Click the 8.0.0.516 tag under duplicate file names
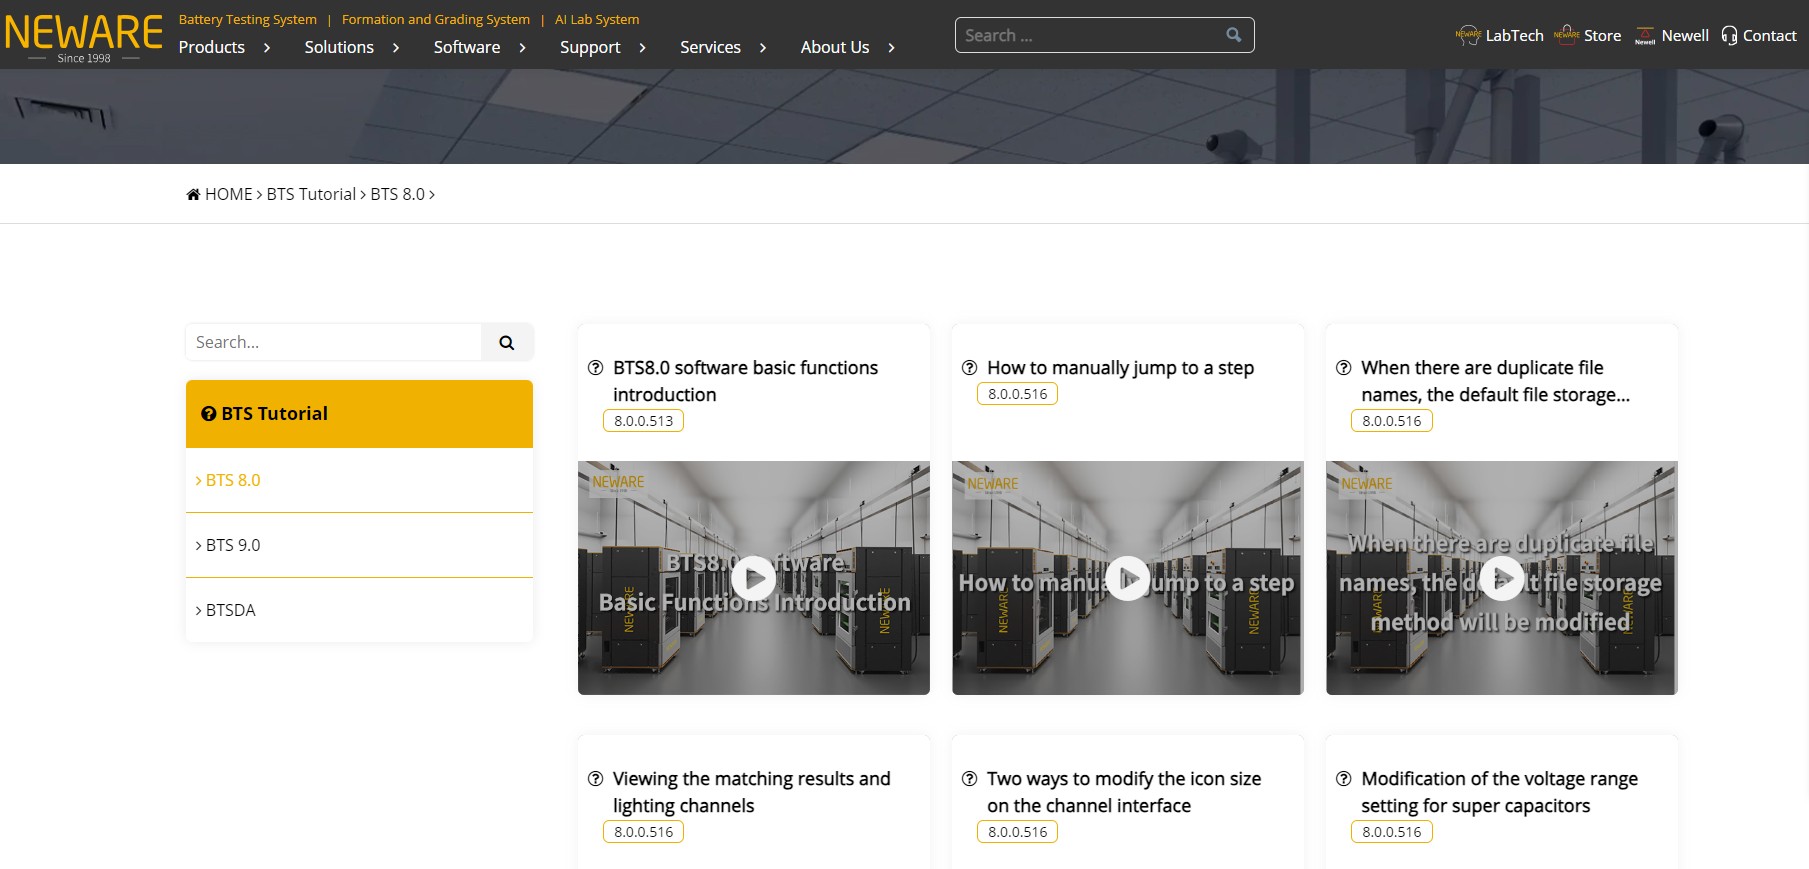Viewport: 1809px width, 869px height. tap(1392, 421)
